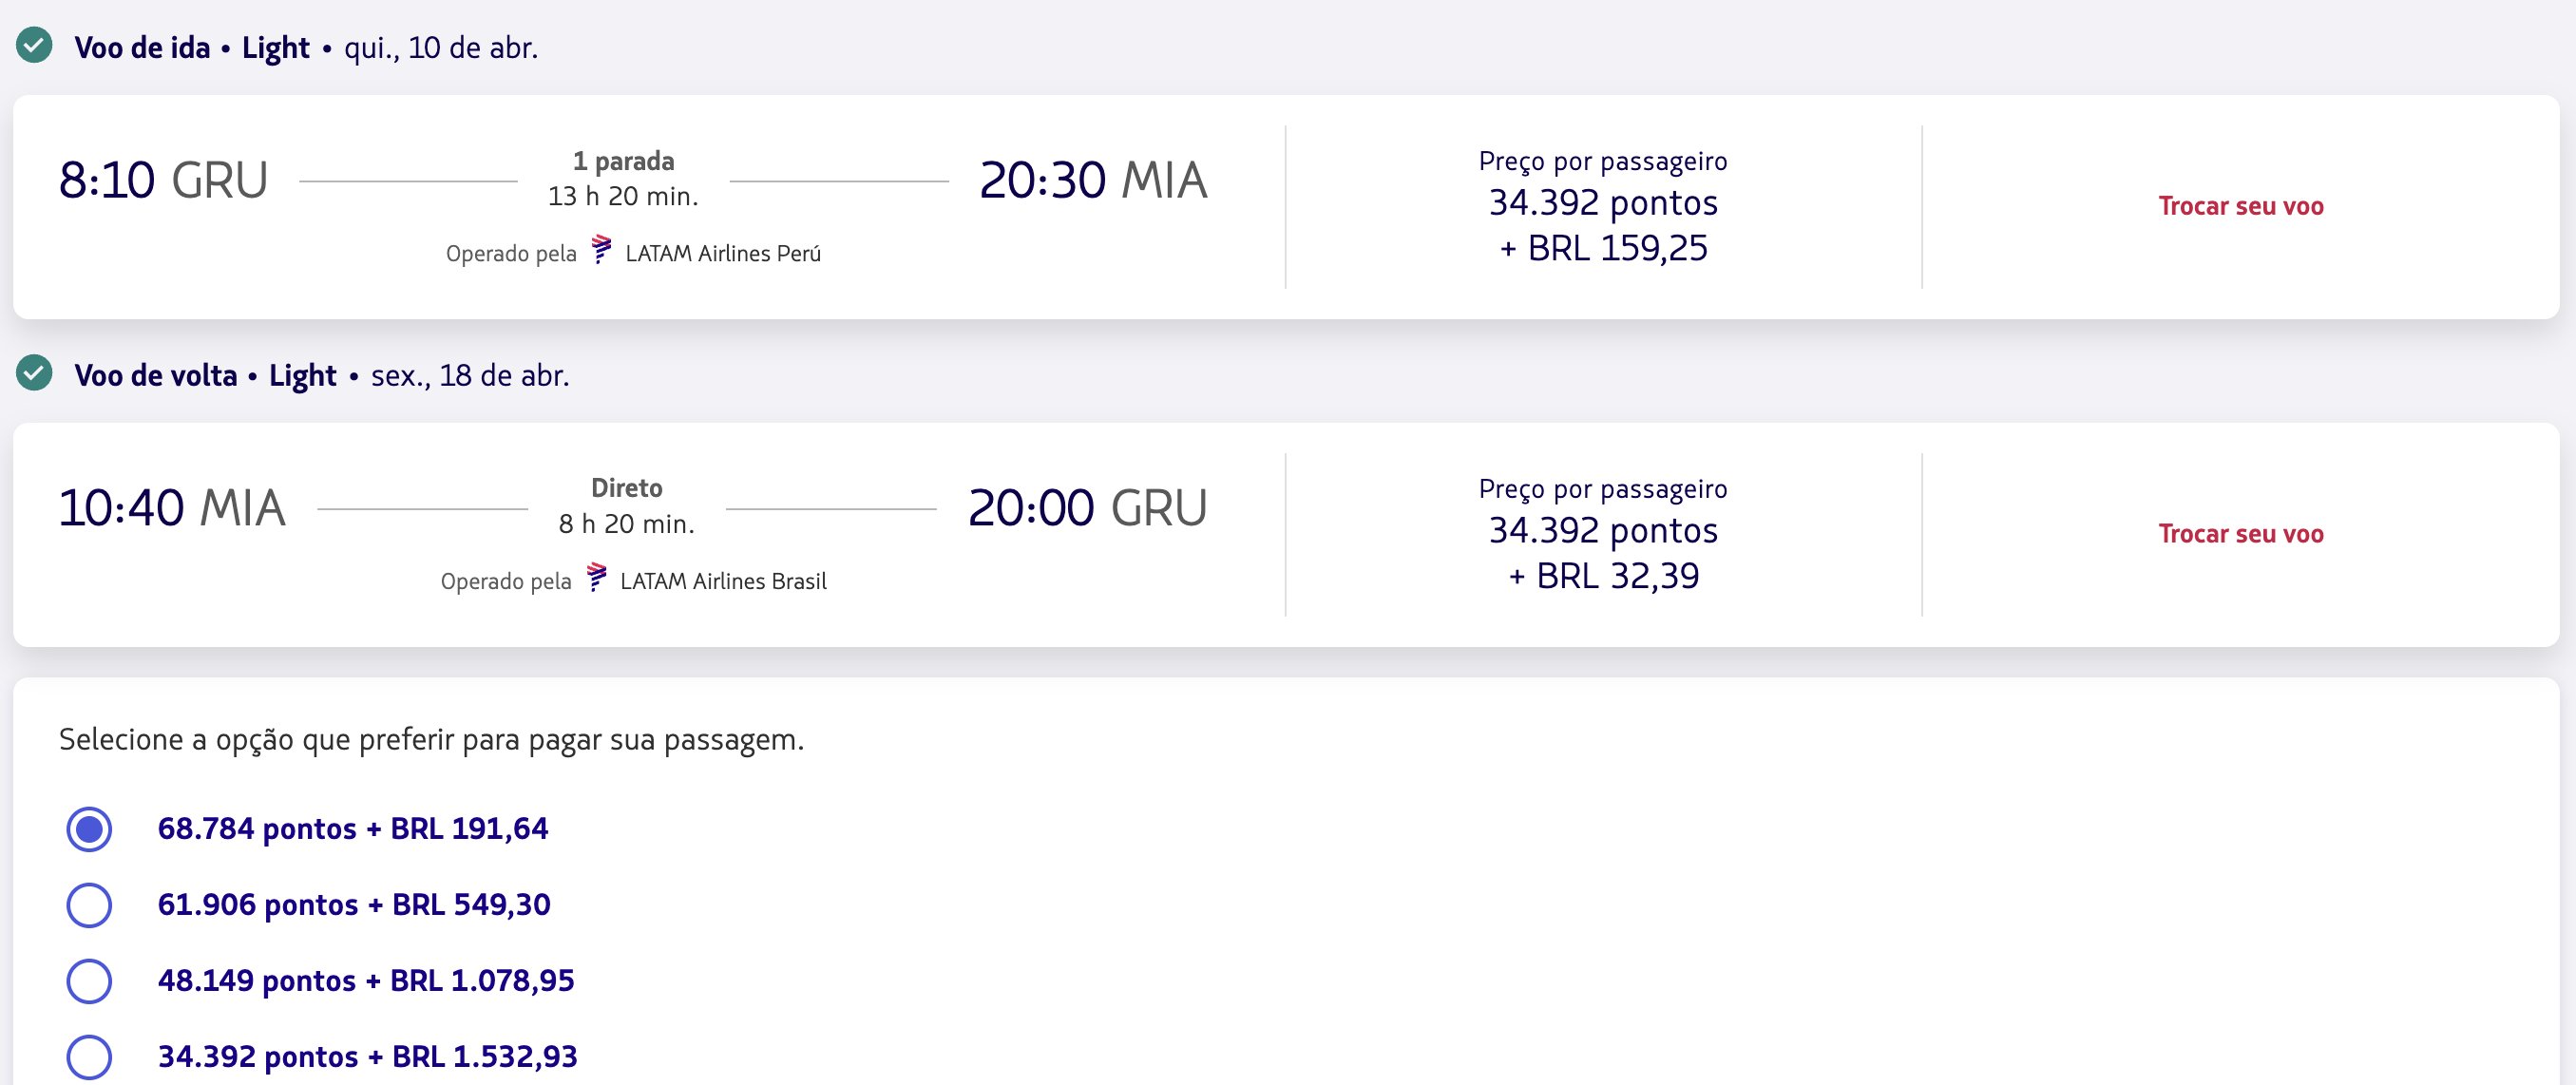Click the green checkmark beside Voo de volta
2576x1085 pixels.
[x=35, y=373]
